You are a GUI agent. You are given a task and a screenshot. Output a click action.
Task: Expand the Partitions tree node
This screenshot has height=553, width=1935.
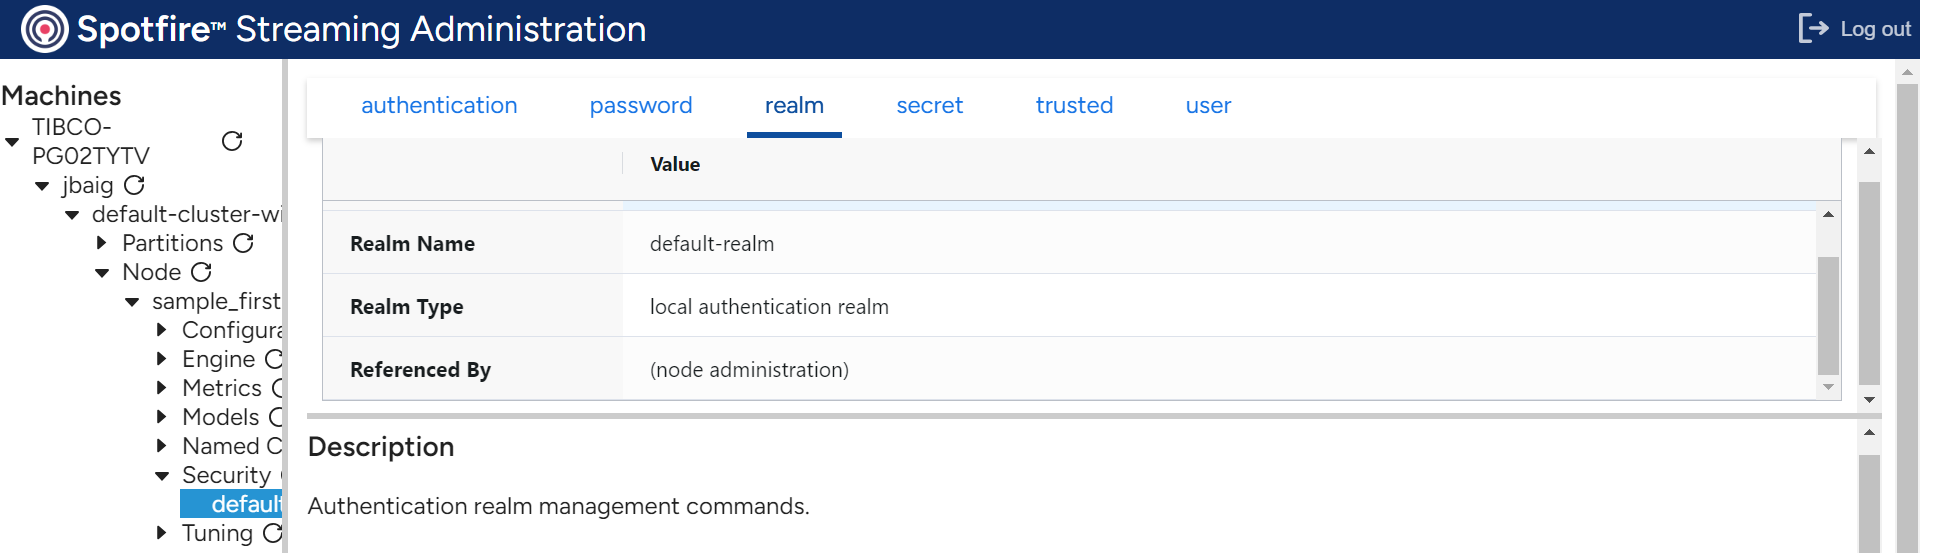point(102,243)
